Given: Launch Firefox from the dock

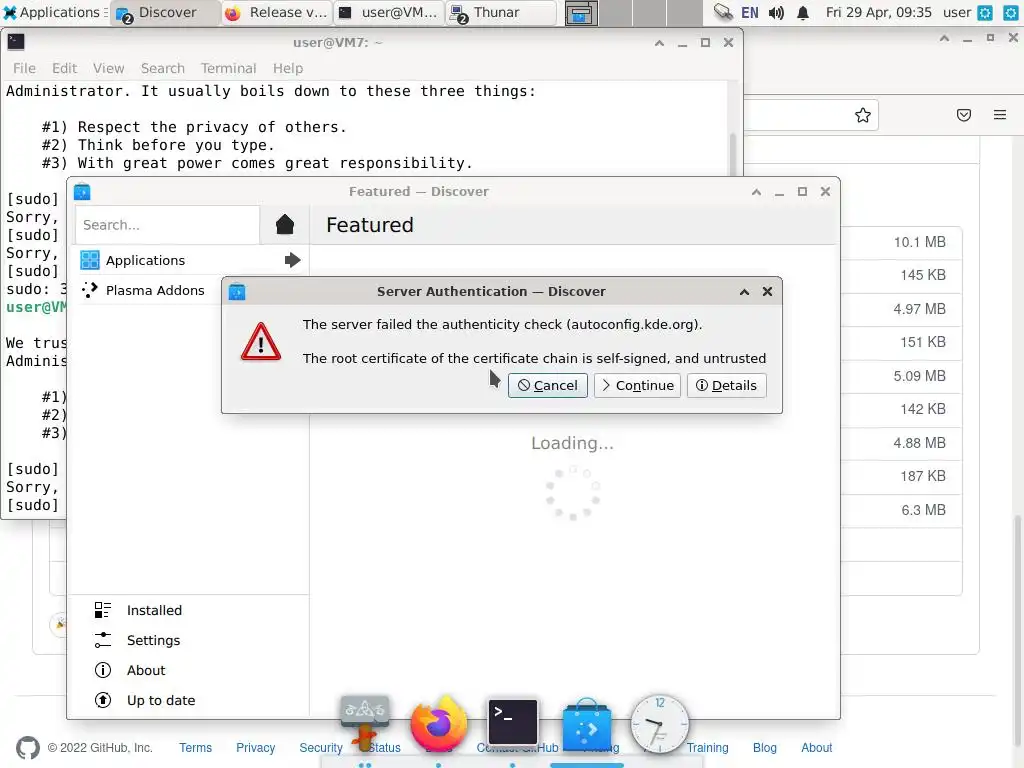Looking at the screenshot, I should point(439,724).
